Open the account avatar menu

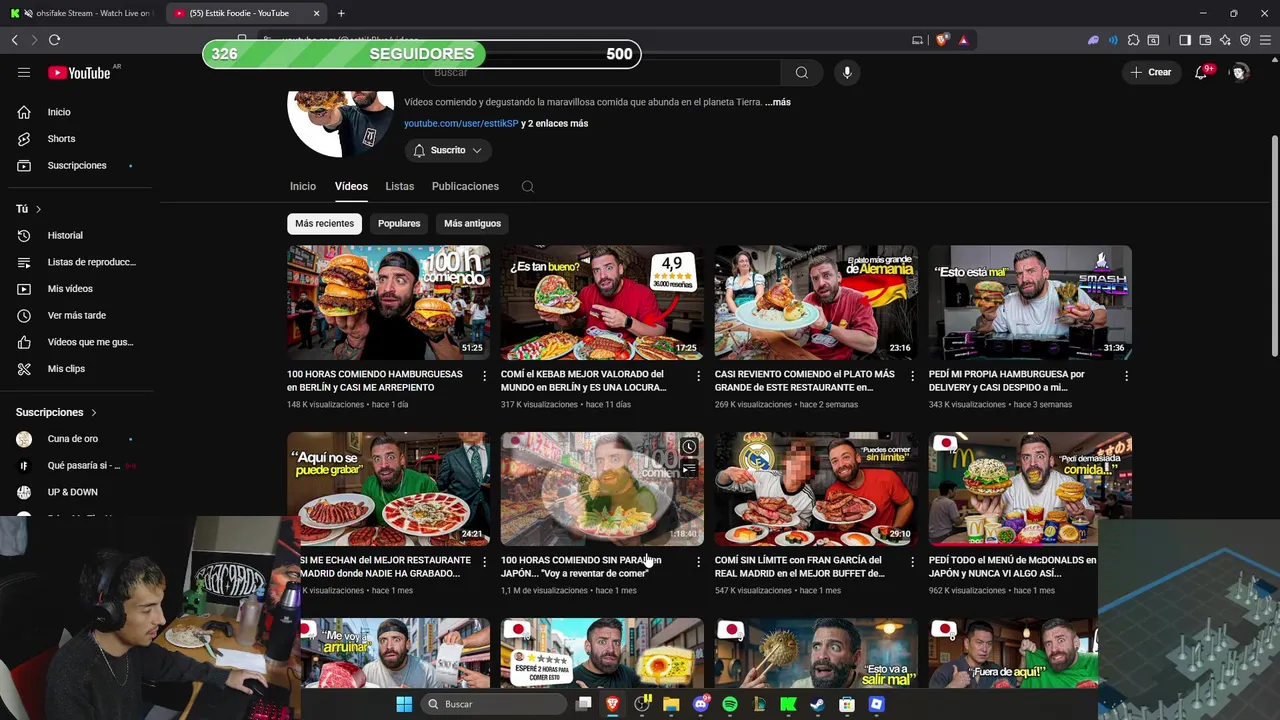tap(1240, 72)
